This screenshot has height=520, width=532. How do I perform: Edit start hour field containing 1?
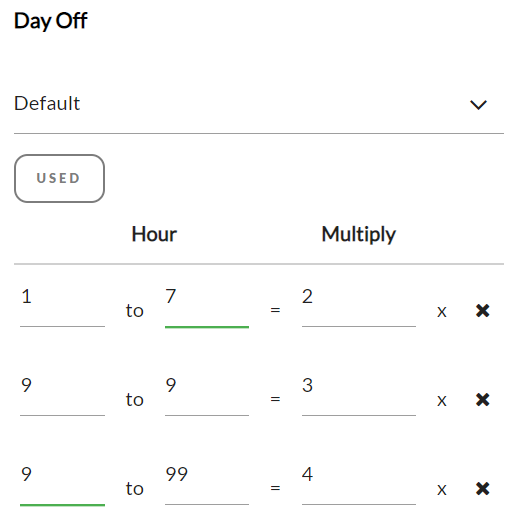62,304
